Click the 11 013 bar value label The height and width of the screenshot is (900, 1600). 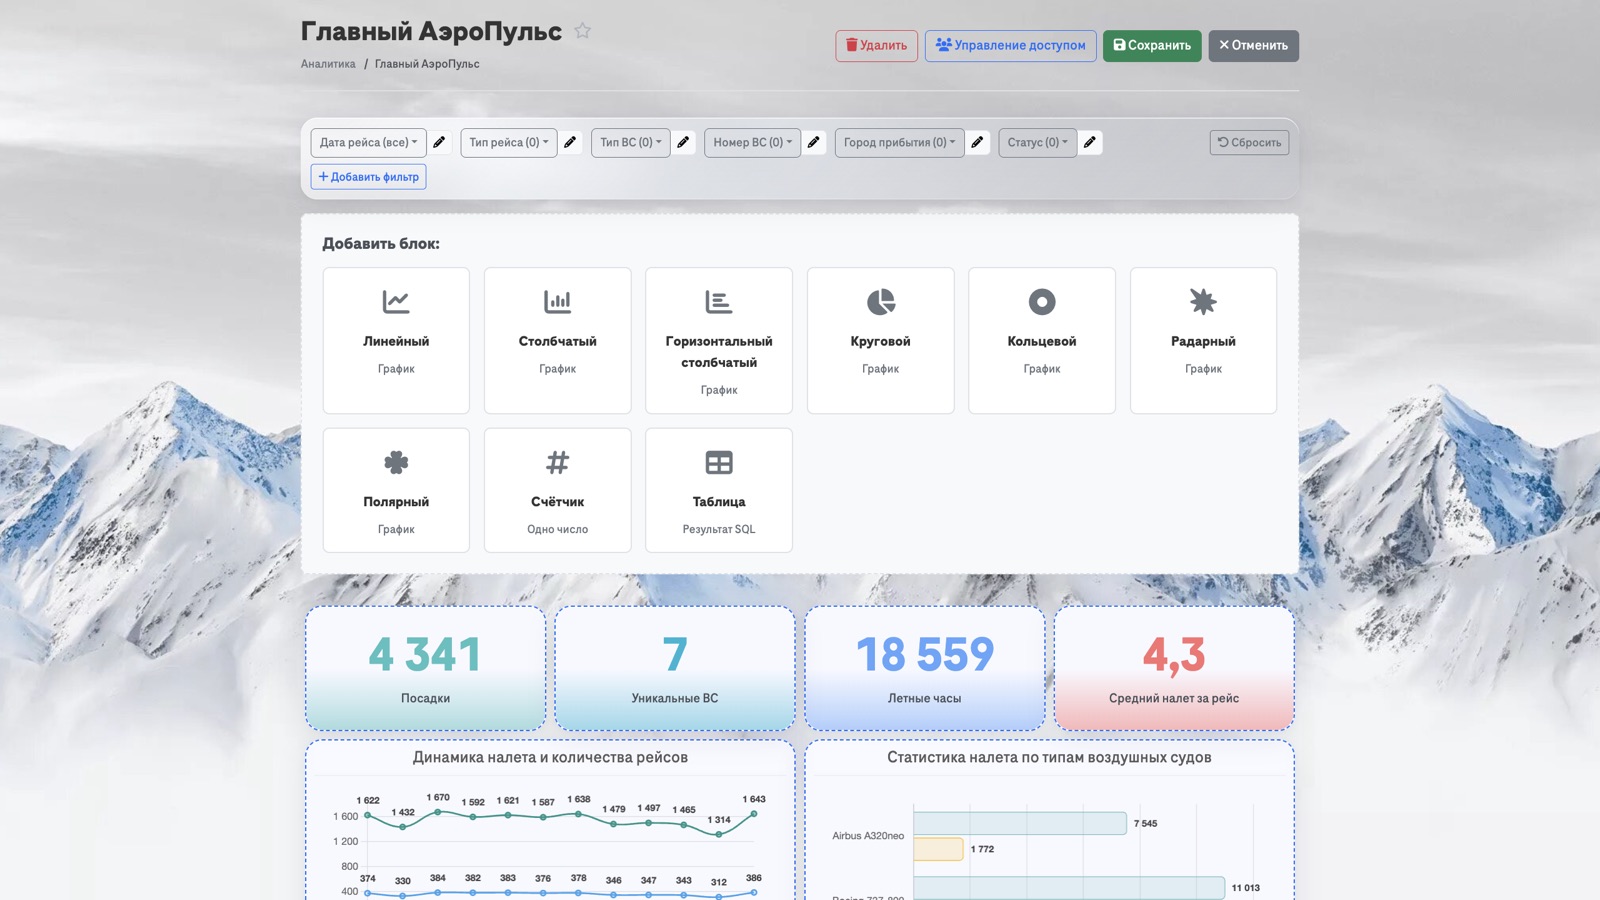(1246, 888)
